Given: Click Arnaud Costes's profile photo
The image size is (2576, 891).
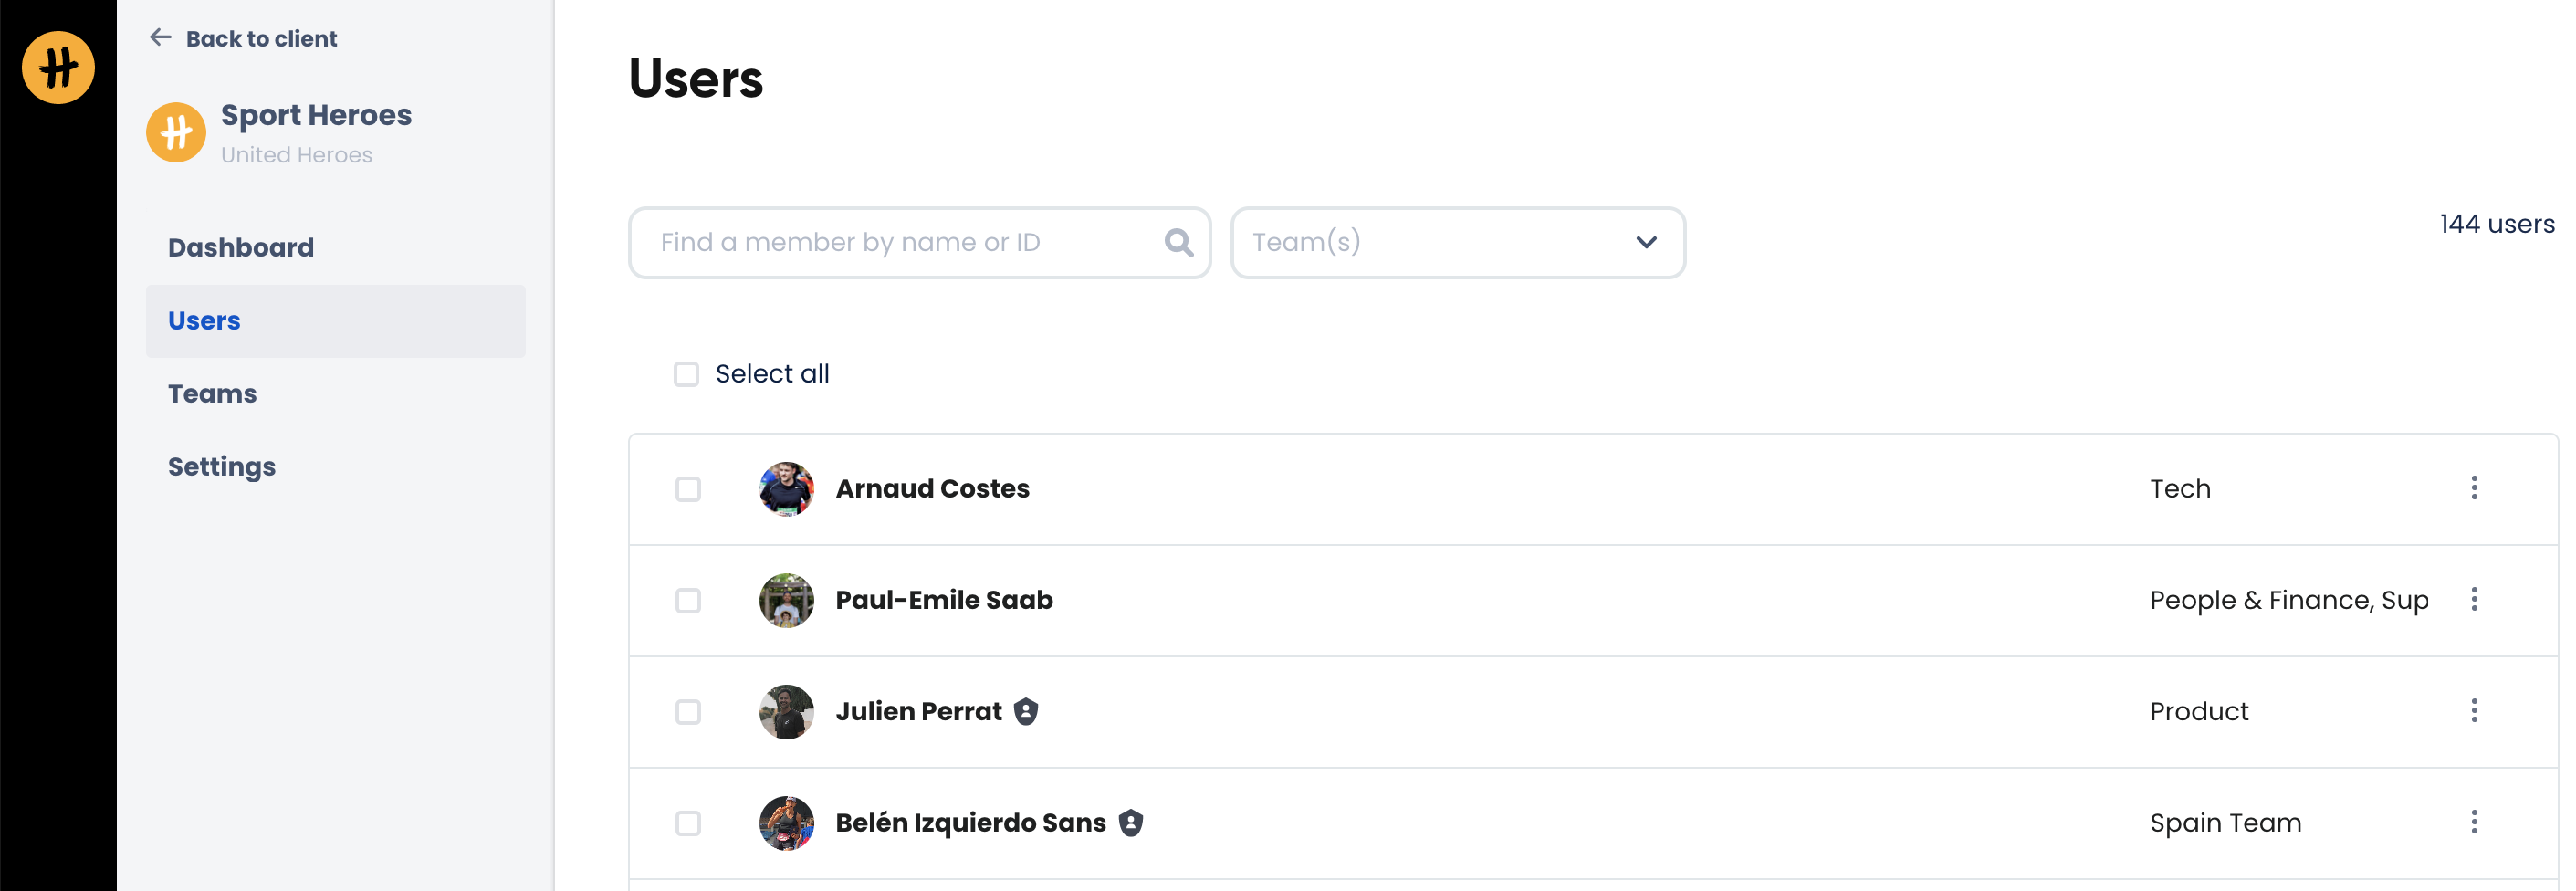Looking at the screenshot, I should click(786, 489).
